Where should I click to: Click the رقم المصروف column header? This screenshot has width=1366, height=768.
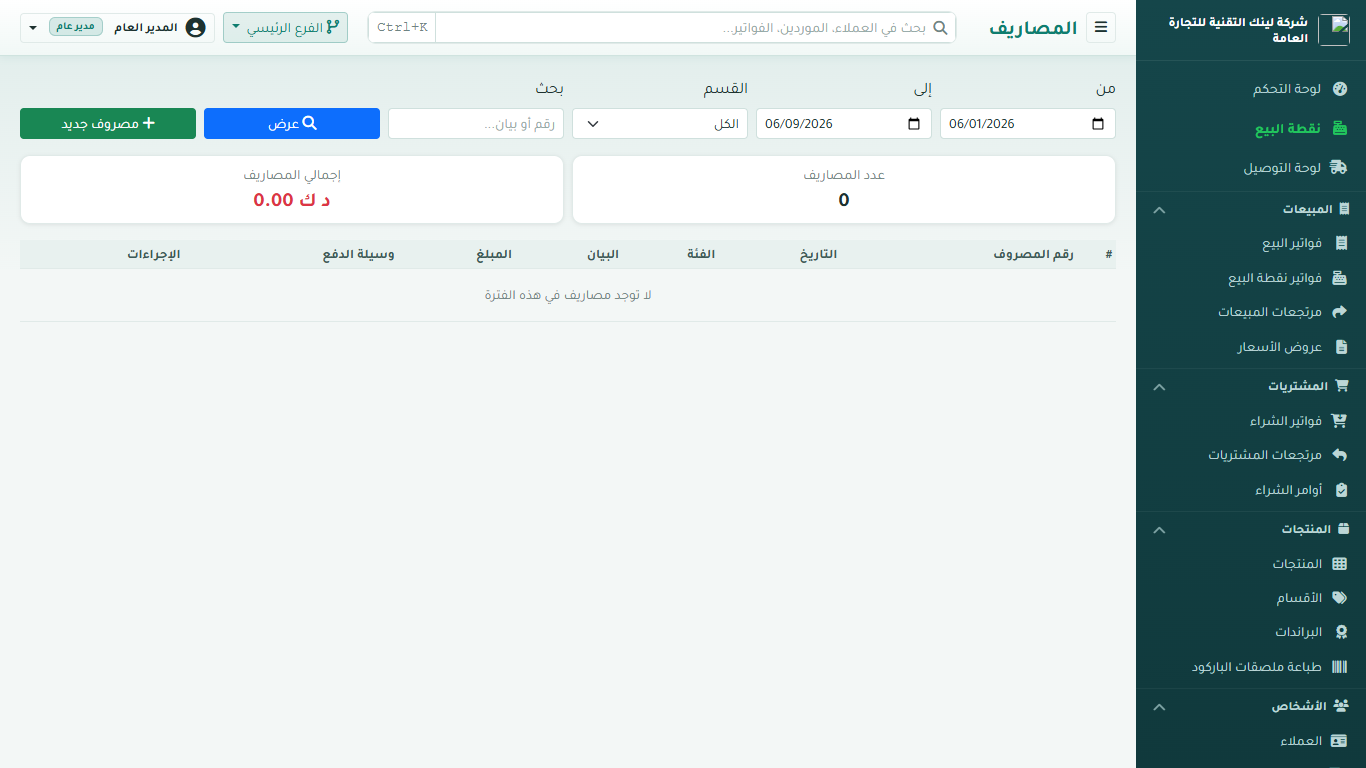tap(1033, 254)
